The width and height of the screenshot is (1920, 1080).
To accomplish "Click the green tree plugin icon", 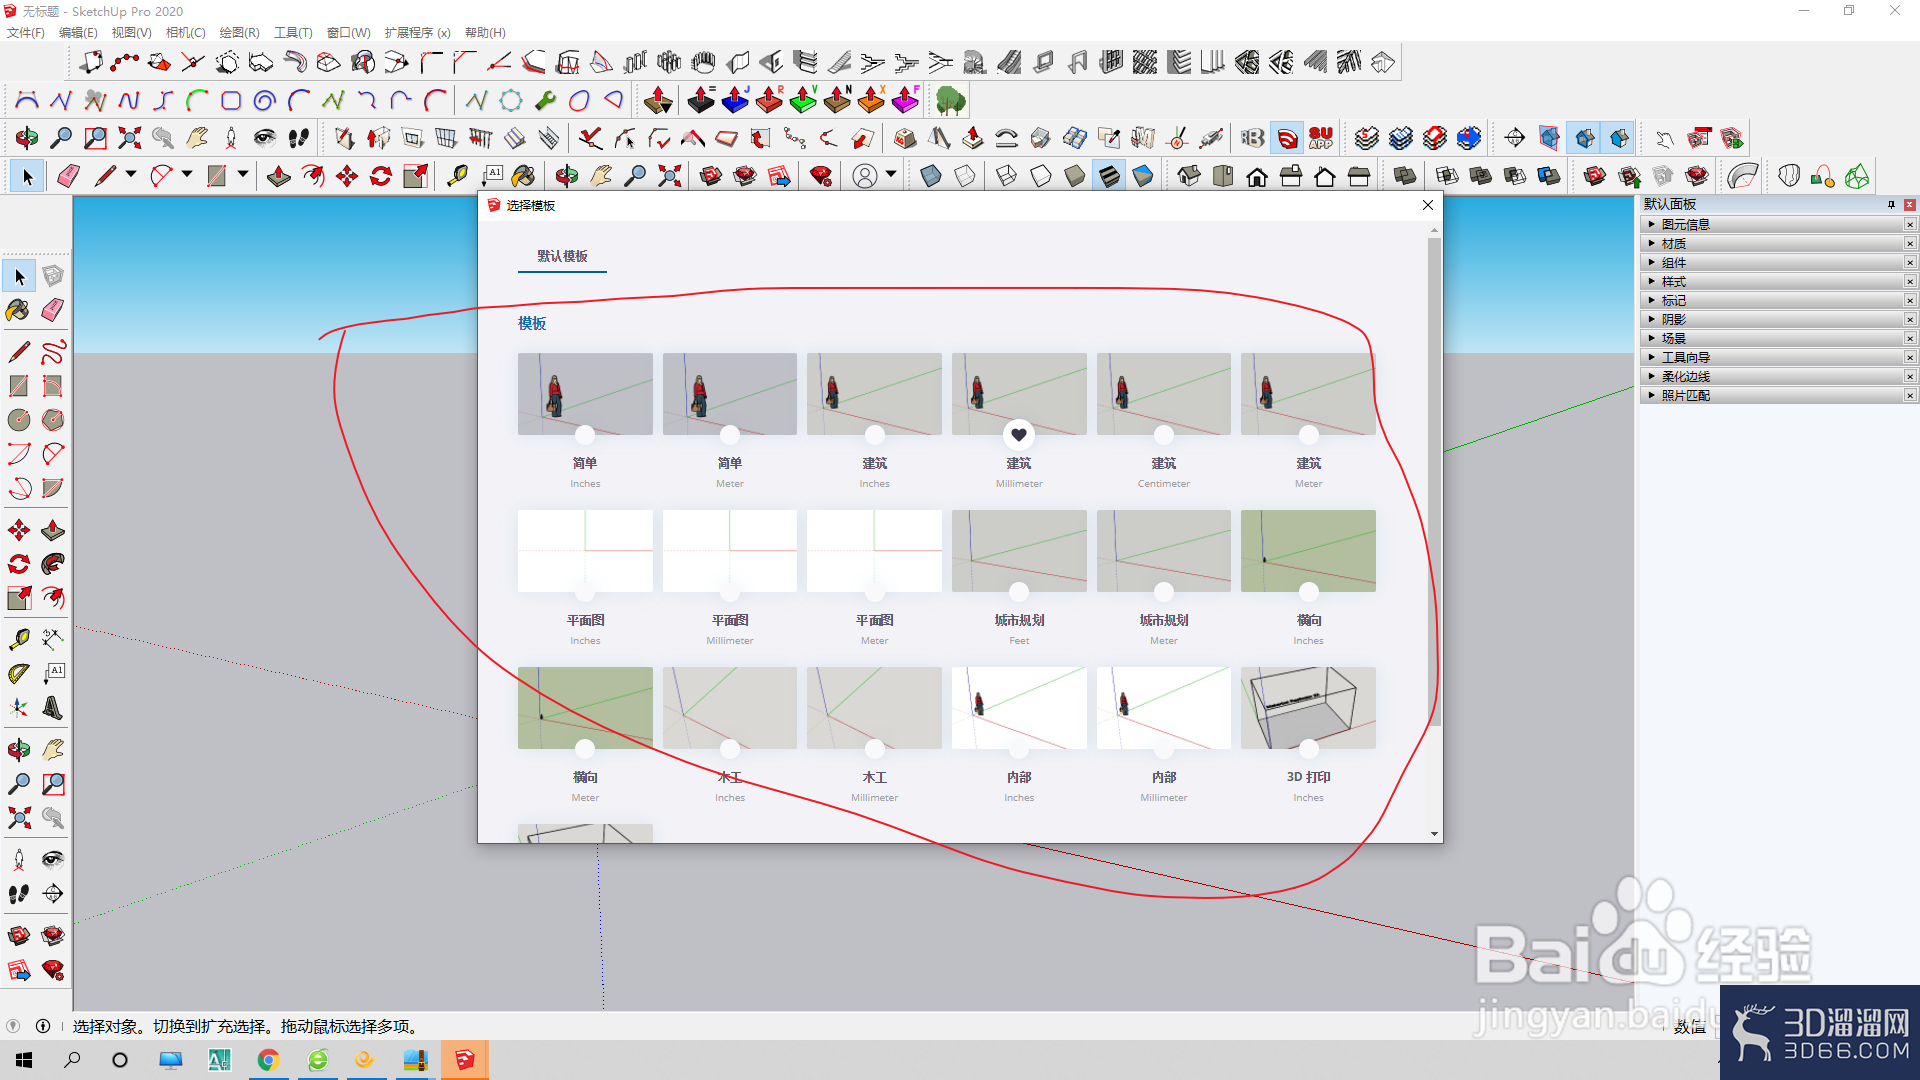I will point(951,100).
